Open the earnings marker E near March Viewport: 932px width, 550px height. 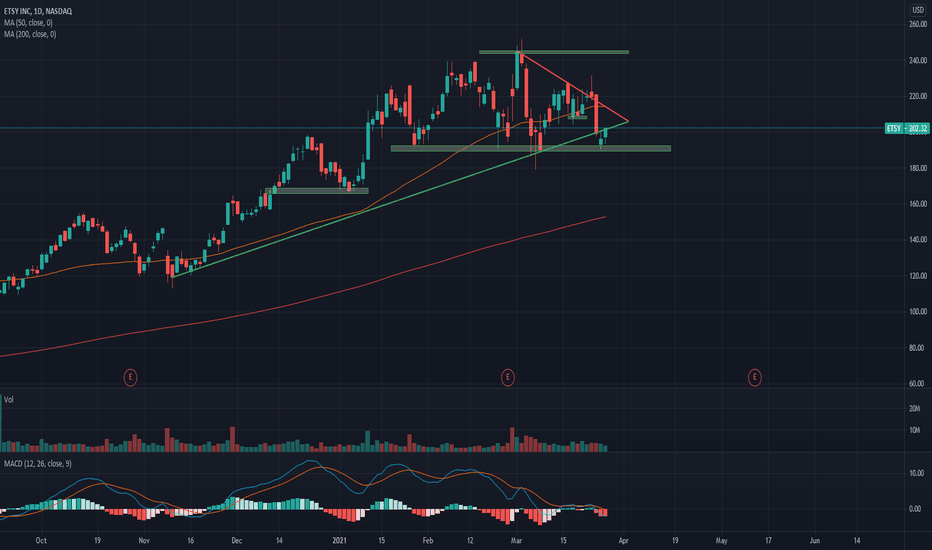[508, 377]
